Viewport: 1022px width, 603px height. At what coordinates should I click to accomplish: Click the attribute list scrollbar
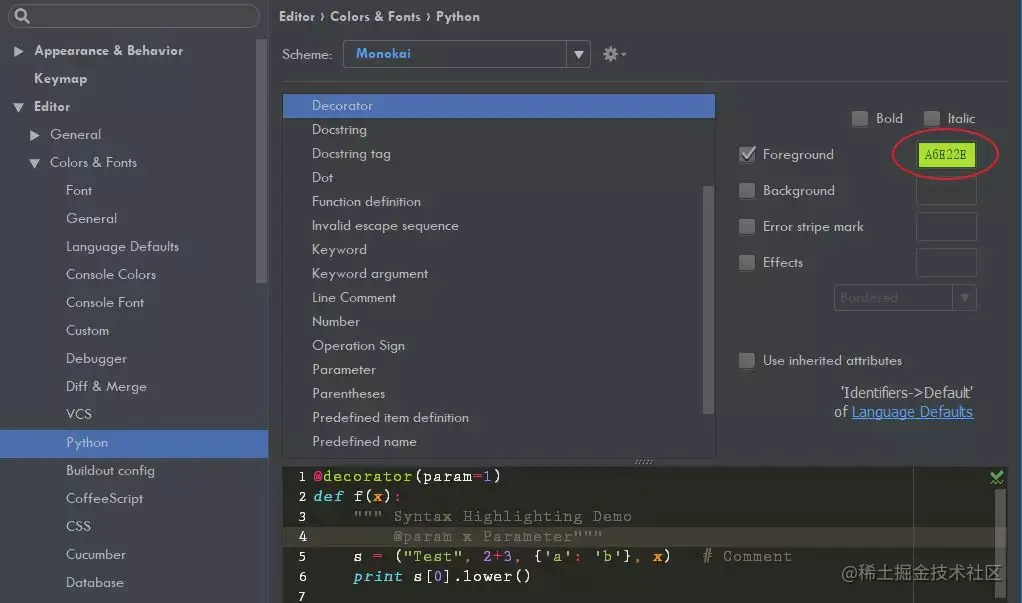coord(708,300)
